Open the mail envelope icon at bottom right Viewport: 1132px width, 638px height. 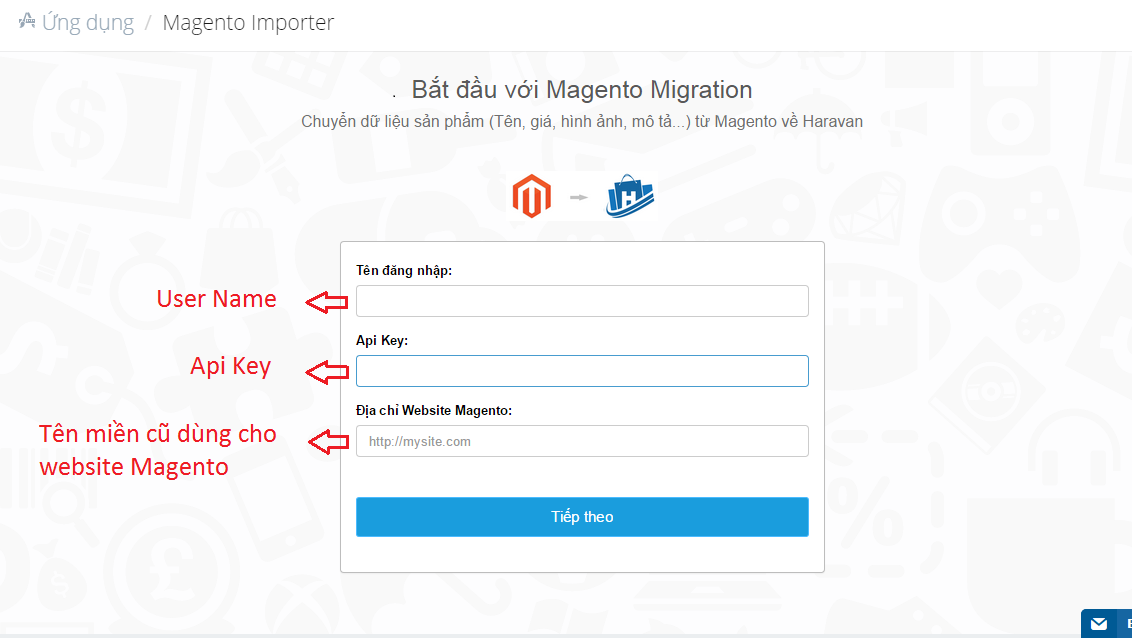pos(1099,624)
